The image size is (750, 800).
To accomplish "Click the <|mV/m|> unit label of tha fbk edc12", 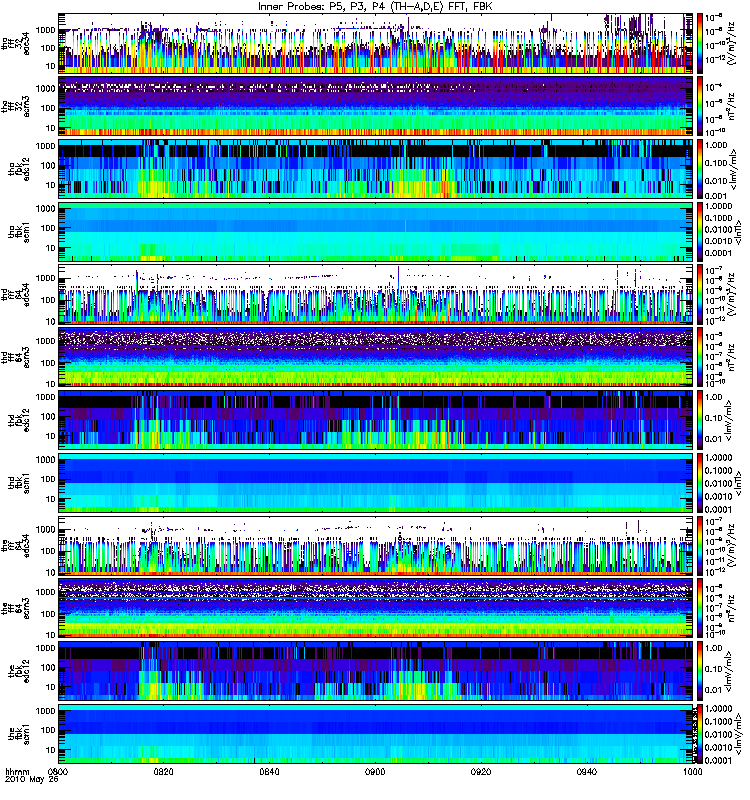I will pyautogui.click(x=734, y=169).
